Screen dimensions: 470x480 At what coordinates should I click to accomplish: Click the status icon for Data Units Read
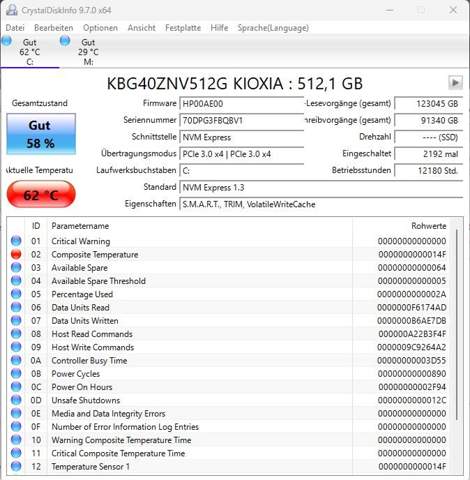coord(16,307)
